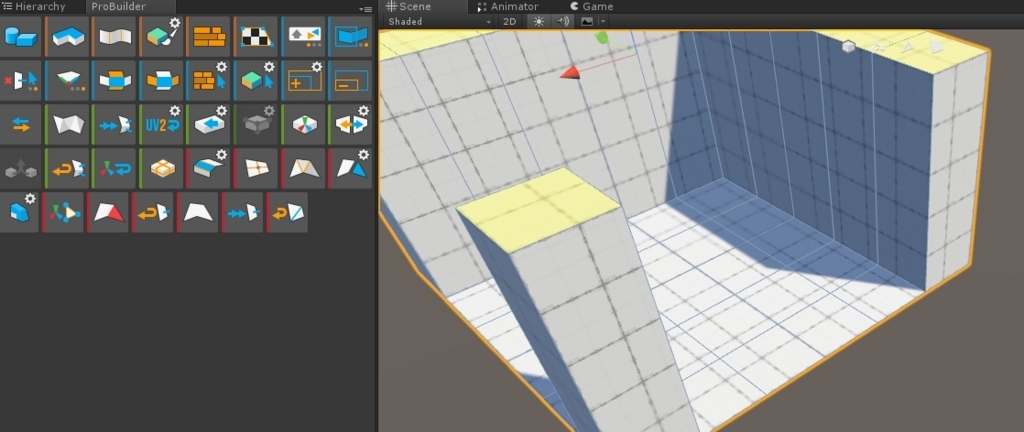This screenshot has width=1024, height=432.
Task: Click the face with orange triangle lines icon
Action: pyautogui.click(x=304, y=169)
